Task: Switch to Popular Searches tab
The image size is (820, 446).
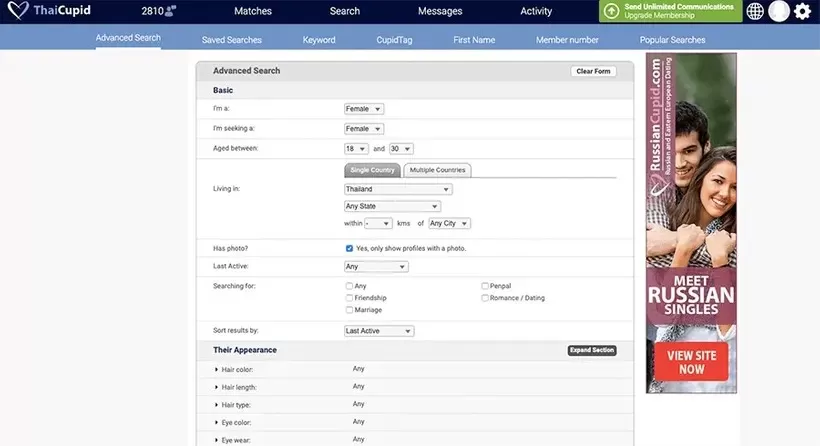Action: 673,40
